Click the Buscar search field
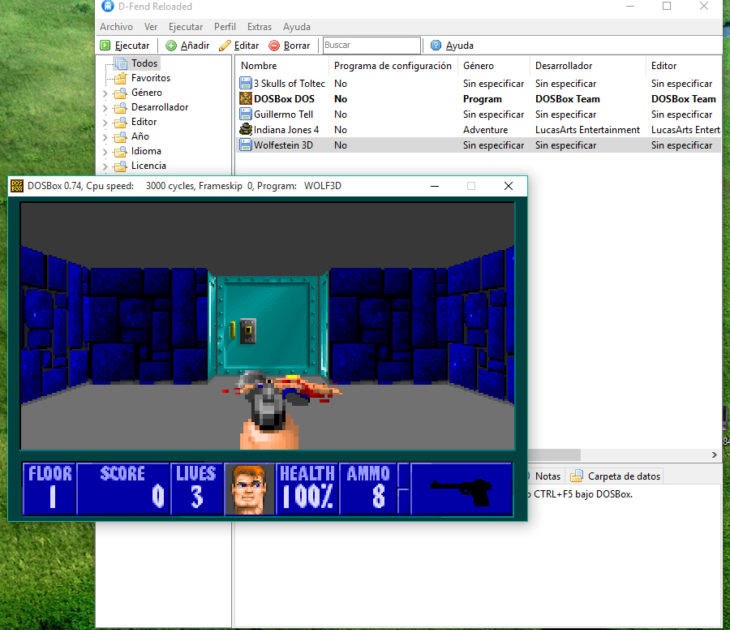This screenshot has width=730, height=630. [372, 45]
